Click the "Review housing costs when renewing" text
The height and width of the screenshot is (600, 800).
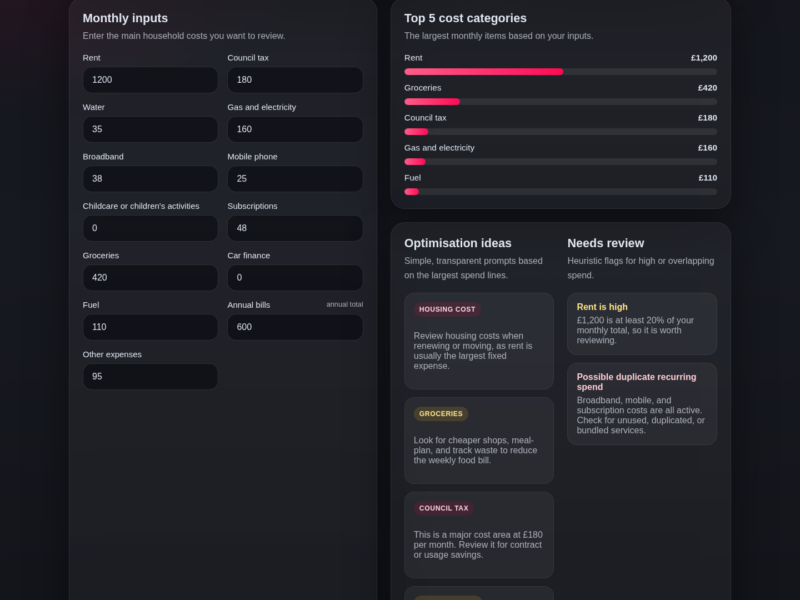pyautogui.click(x=473, y=351)
